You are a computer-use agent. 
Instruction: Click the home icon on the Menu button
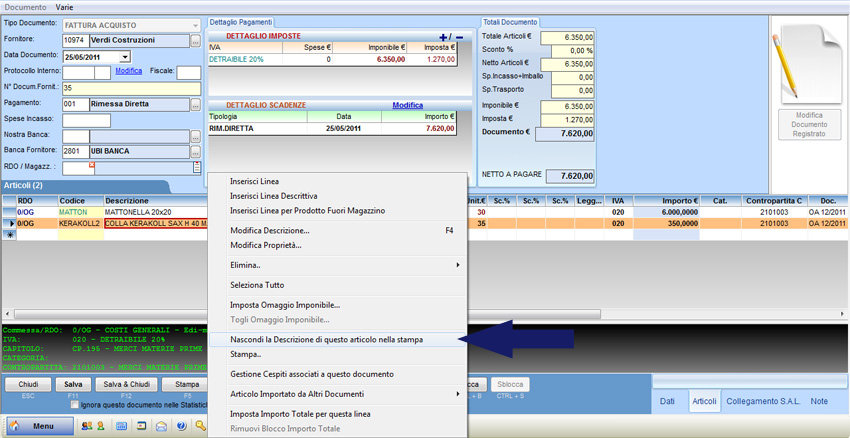pos(14,426)
